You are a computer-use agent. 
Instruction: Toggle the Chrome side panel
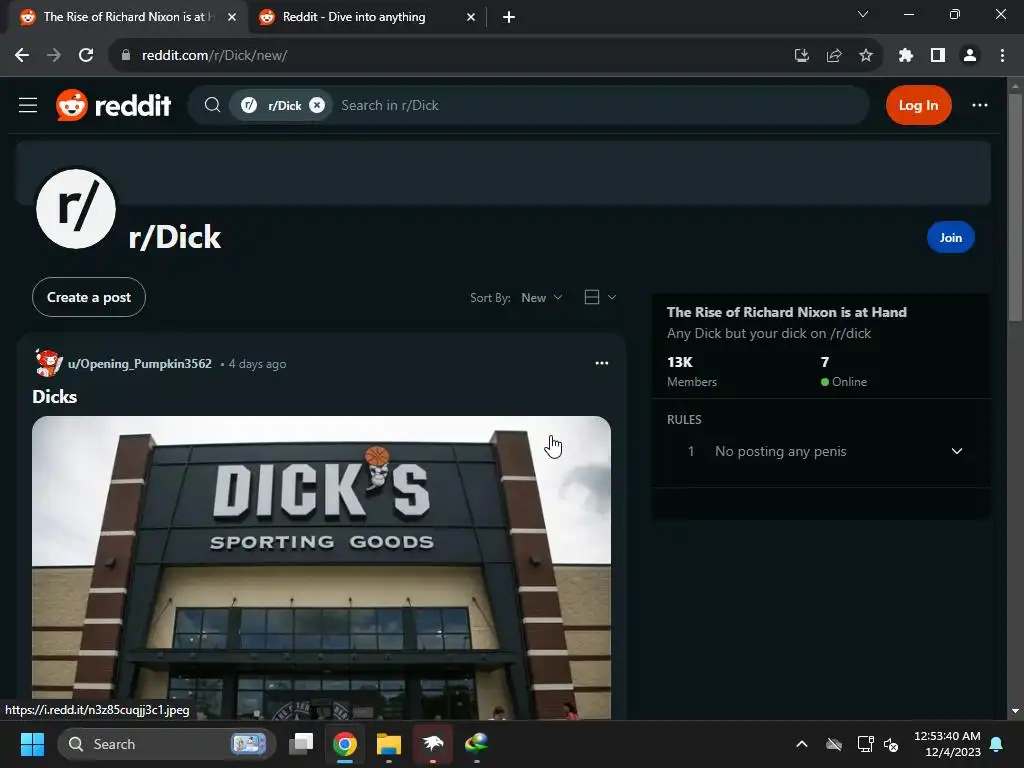[x=938, y=56]
